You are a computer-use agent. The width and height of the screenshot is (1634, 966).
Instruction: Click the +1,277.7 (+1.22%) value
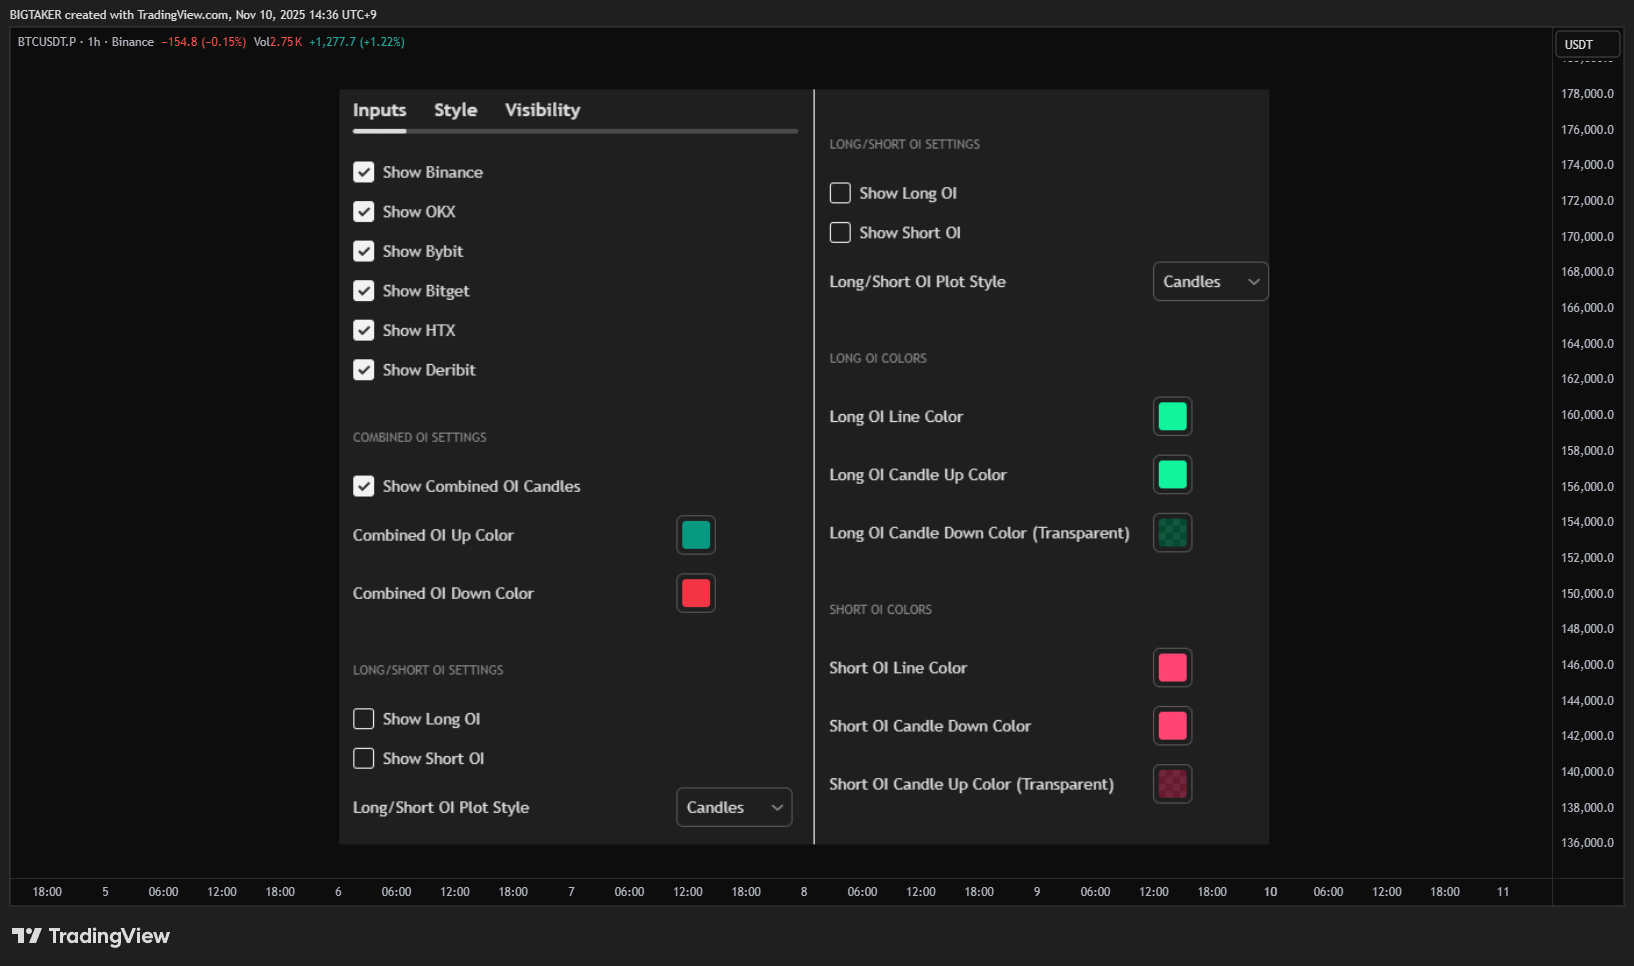(357, 42)
